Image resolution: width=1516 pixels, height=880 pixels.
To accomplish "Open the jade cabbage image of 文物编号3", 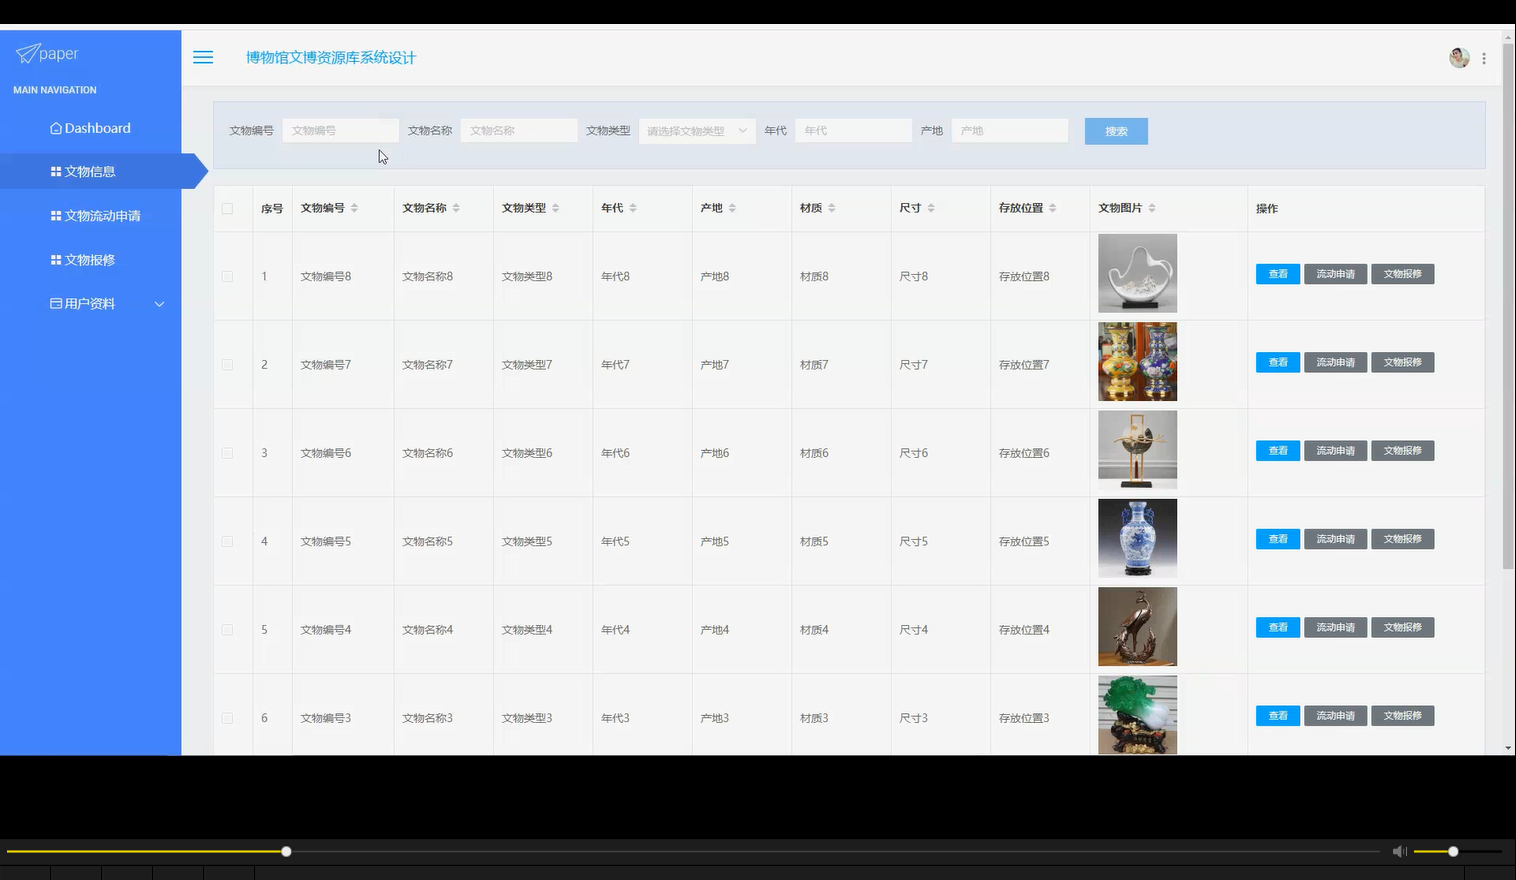I will click(1137, 714).
